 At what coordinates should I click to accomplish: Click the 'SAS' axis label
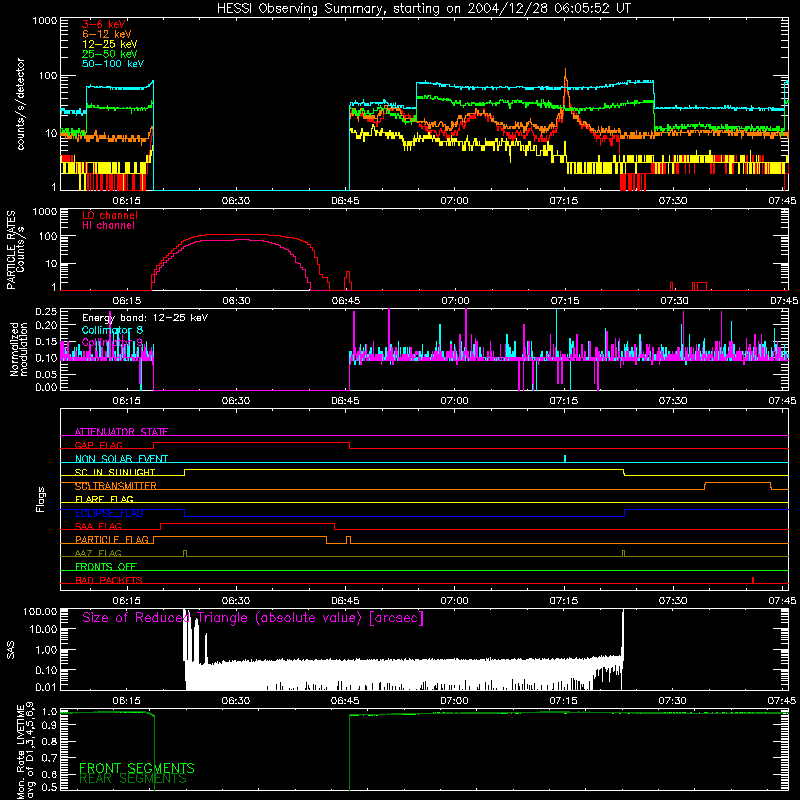(10, 650)
